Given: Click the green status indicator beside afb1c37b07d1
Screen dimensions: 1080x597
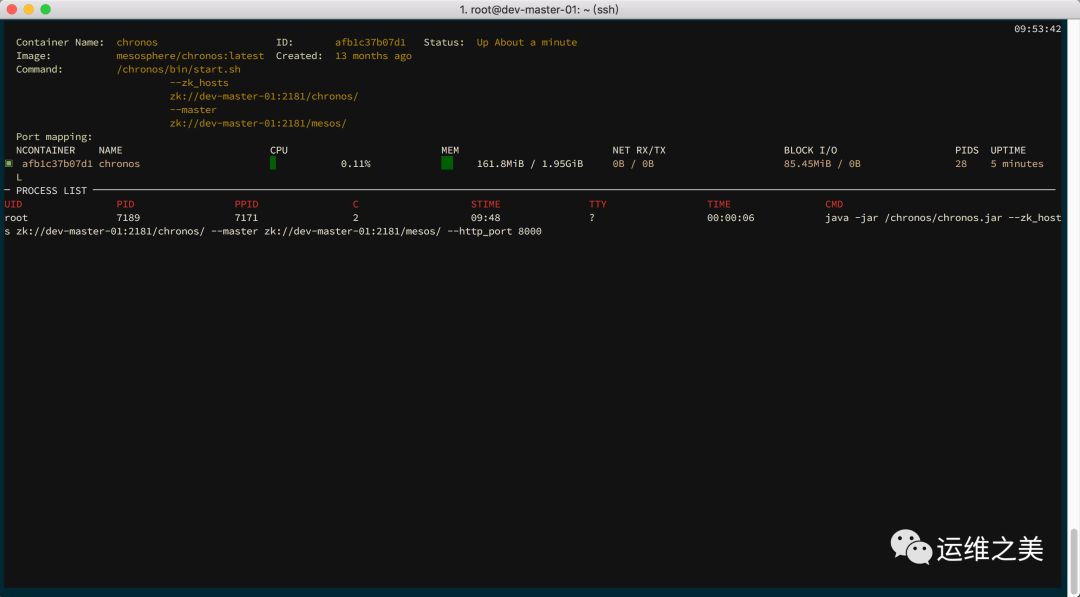Looking at the screenshot, I should (9, 164).
